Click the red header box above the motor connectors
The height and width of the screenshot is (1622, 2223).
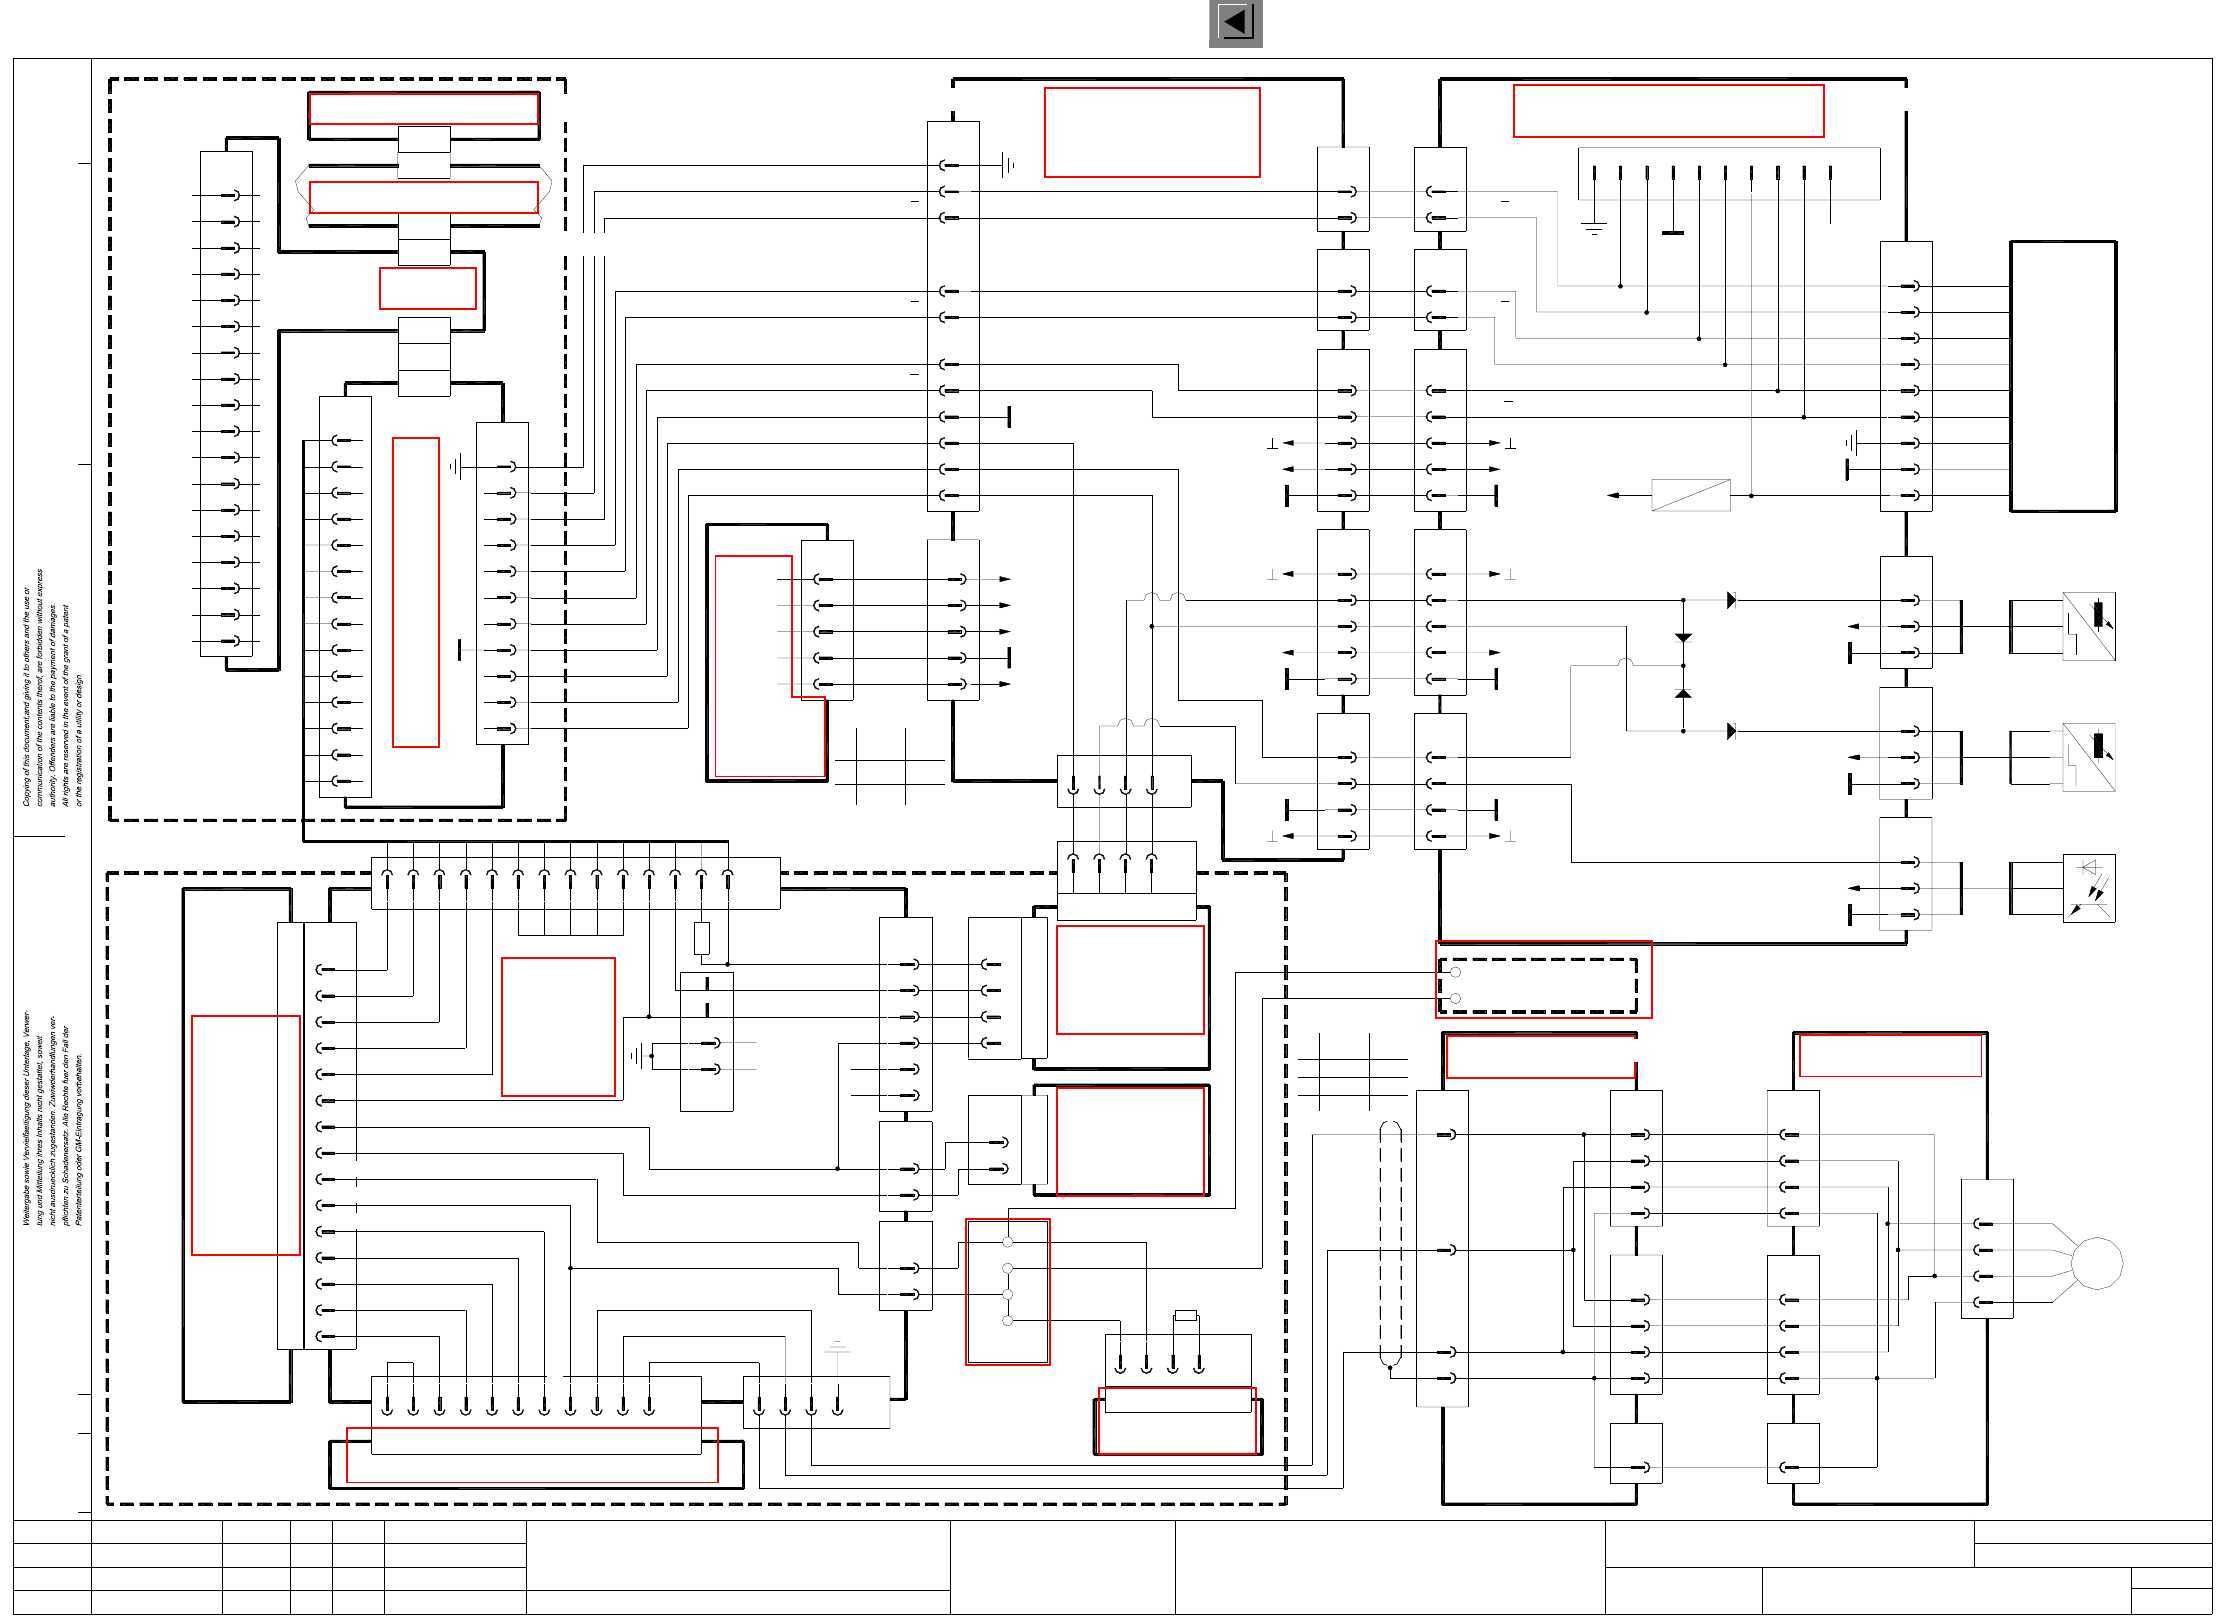1890,1055
